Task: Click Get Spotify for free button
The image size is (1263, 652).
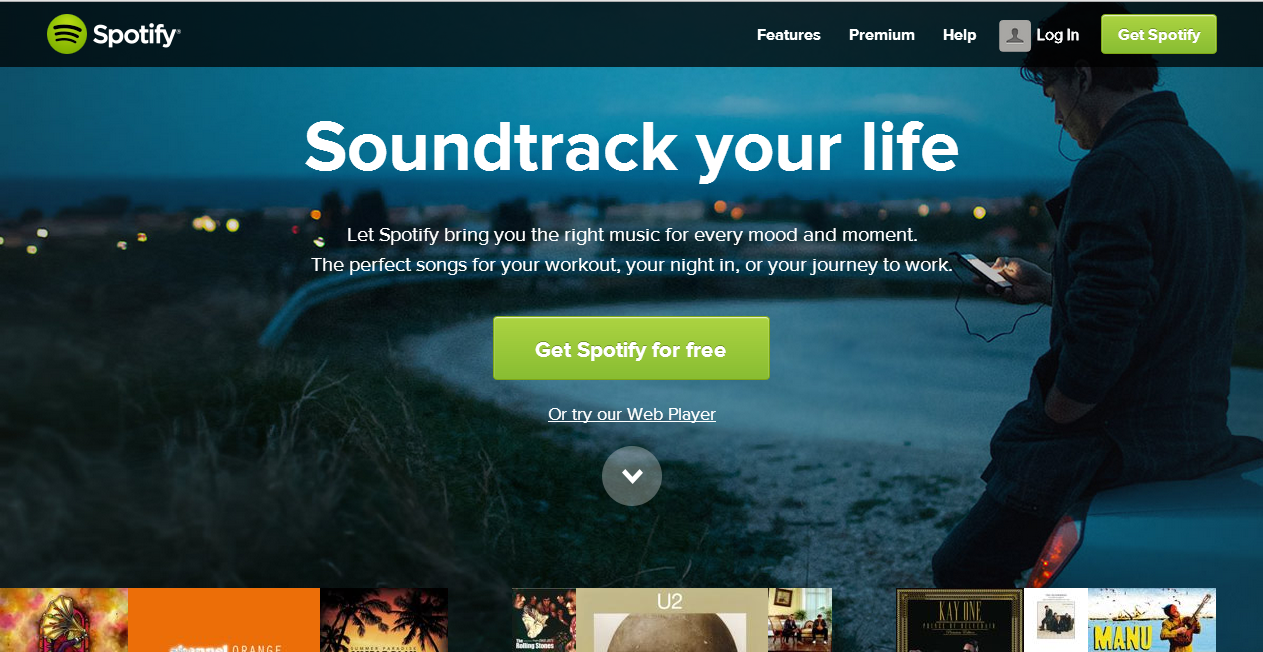Action: [631, 348]
